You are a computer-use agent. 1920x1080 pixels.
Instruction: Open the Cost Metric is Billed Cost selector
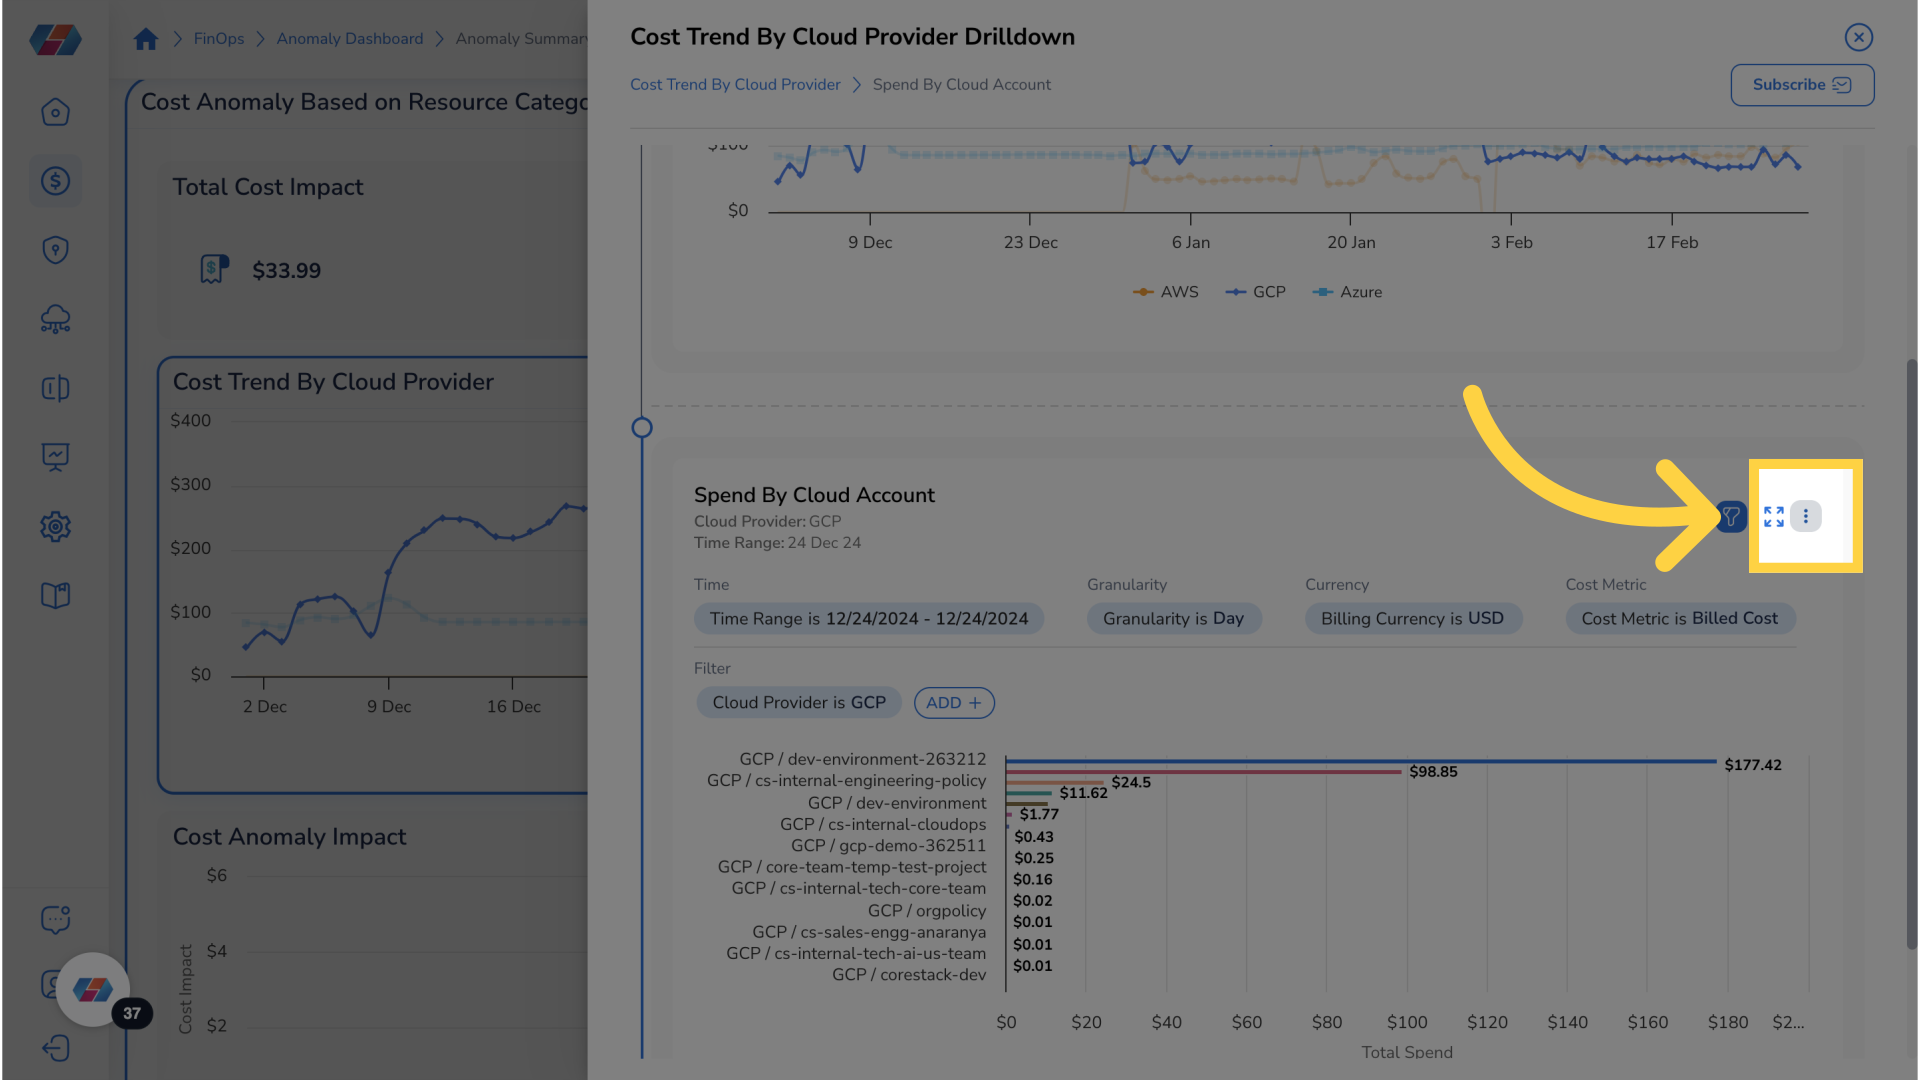(1680, 618)
